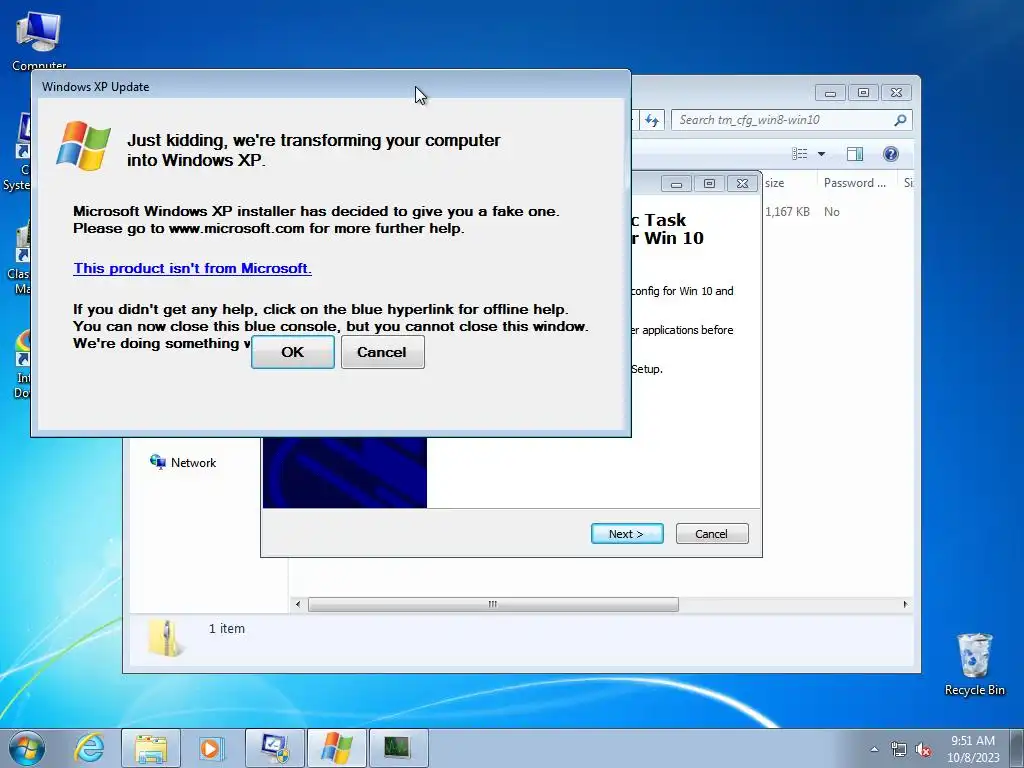Maximize the setup wizard window
1024x768 pixels.
coord(709,184)
